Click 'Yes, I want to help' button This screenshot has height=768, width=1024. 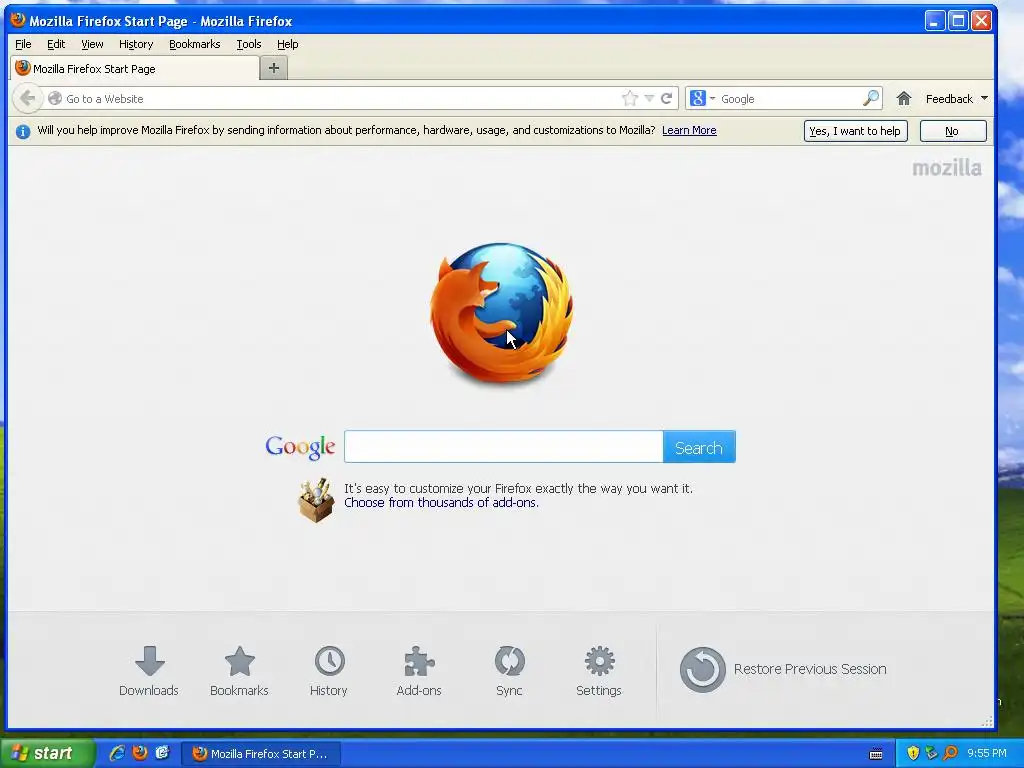coord(855,131)
